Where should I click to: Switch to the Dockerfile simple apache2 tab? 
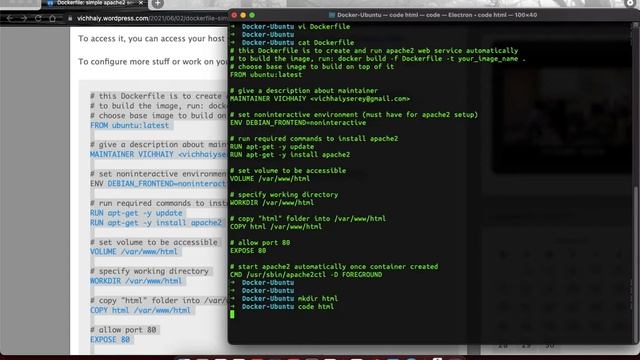pos(95,3)
